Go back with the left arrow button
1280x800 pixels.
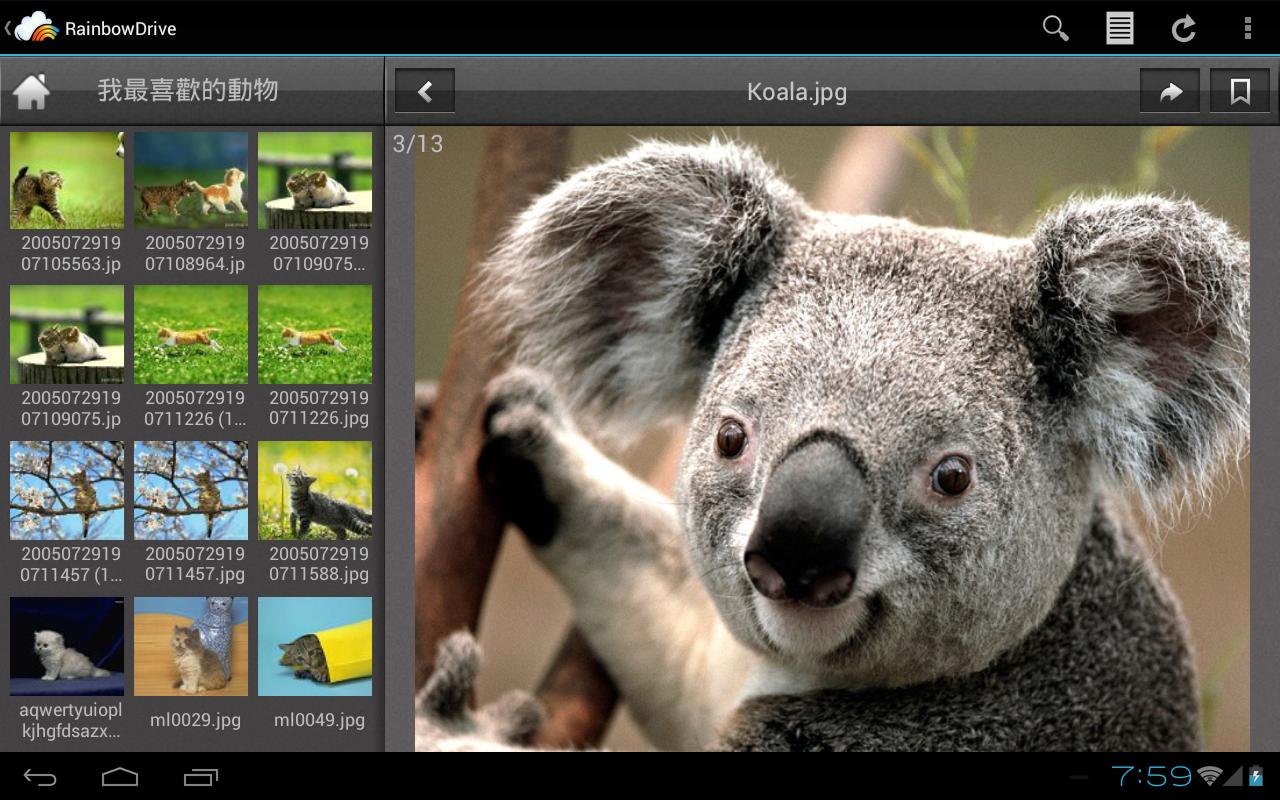[x=425, y=92]
